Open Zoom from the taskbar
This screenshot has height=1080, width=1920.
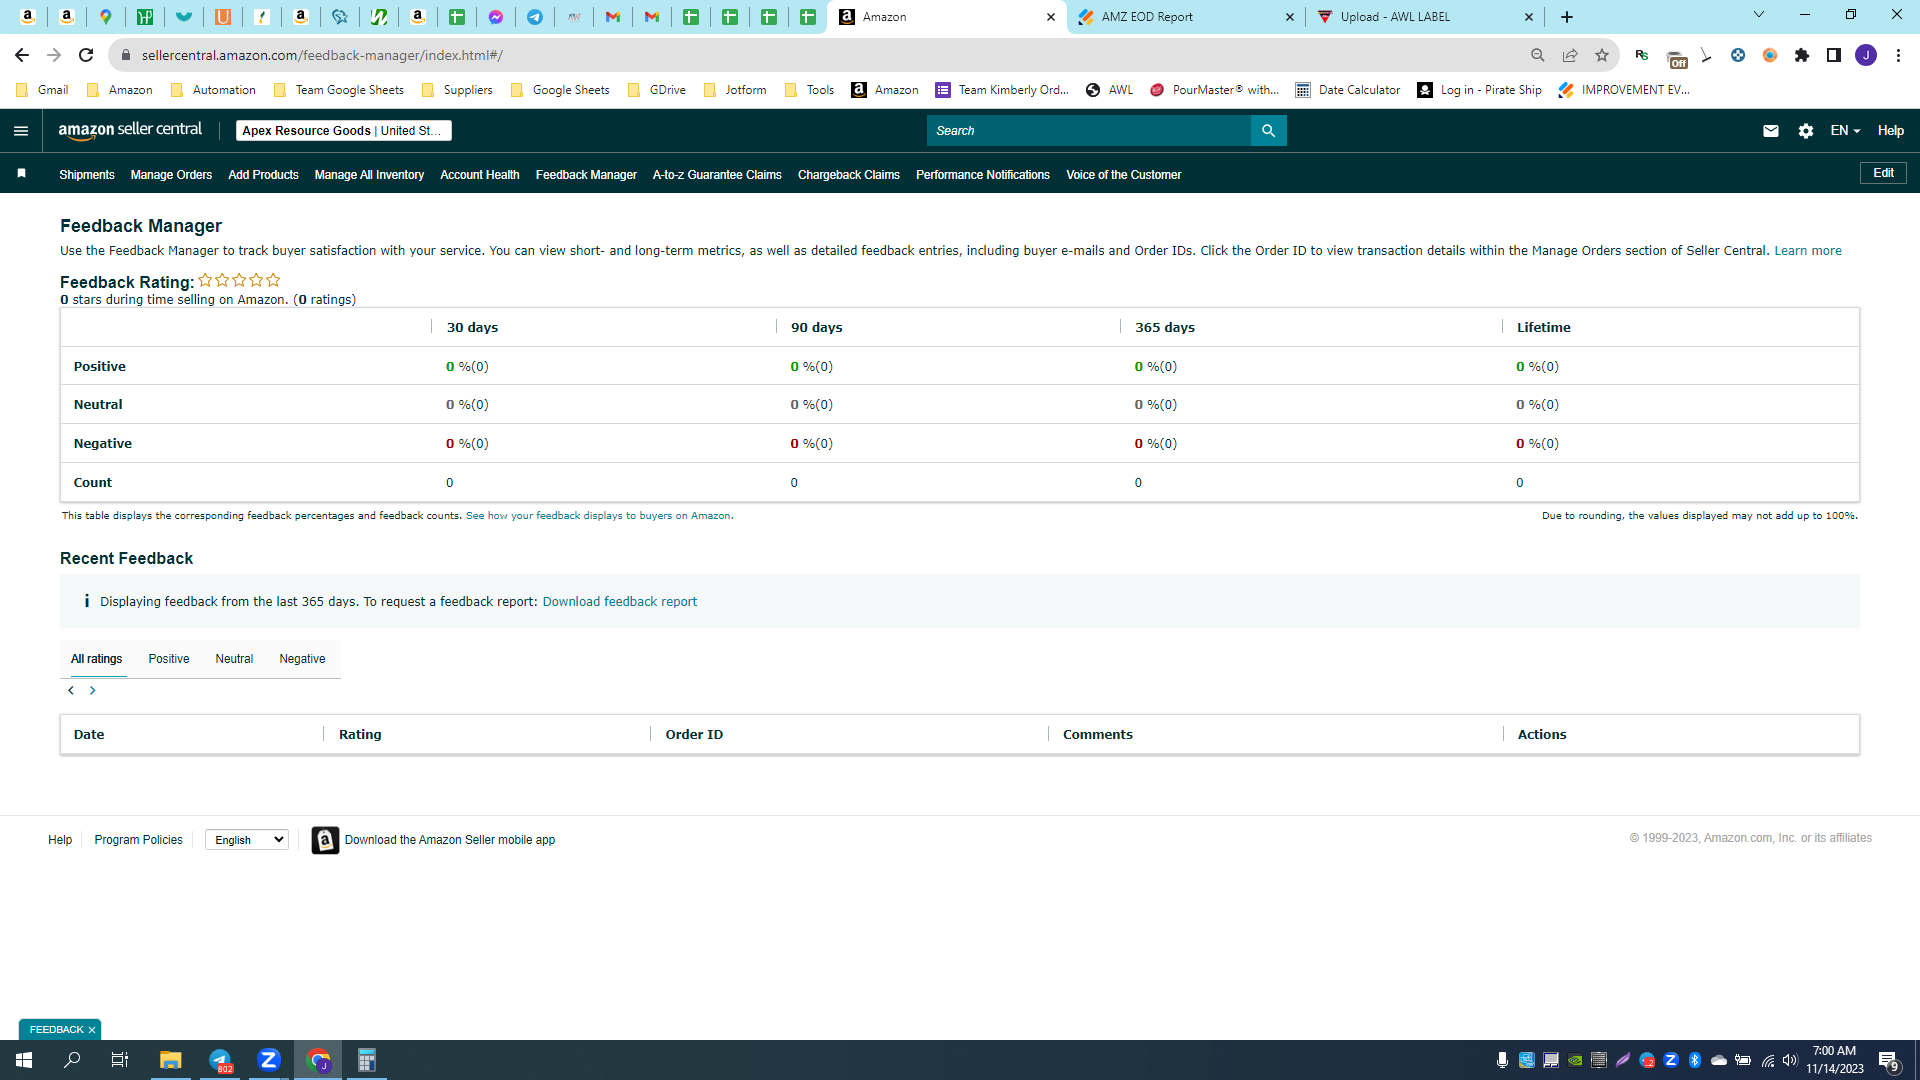coord(269,1060)
